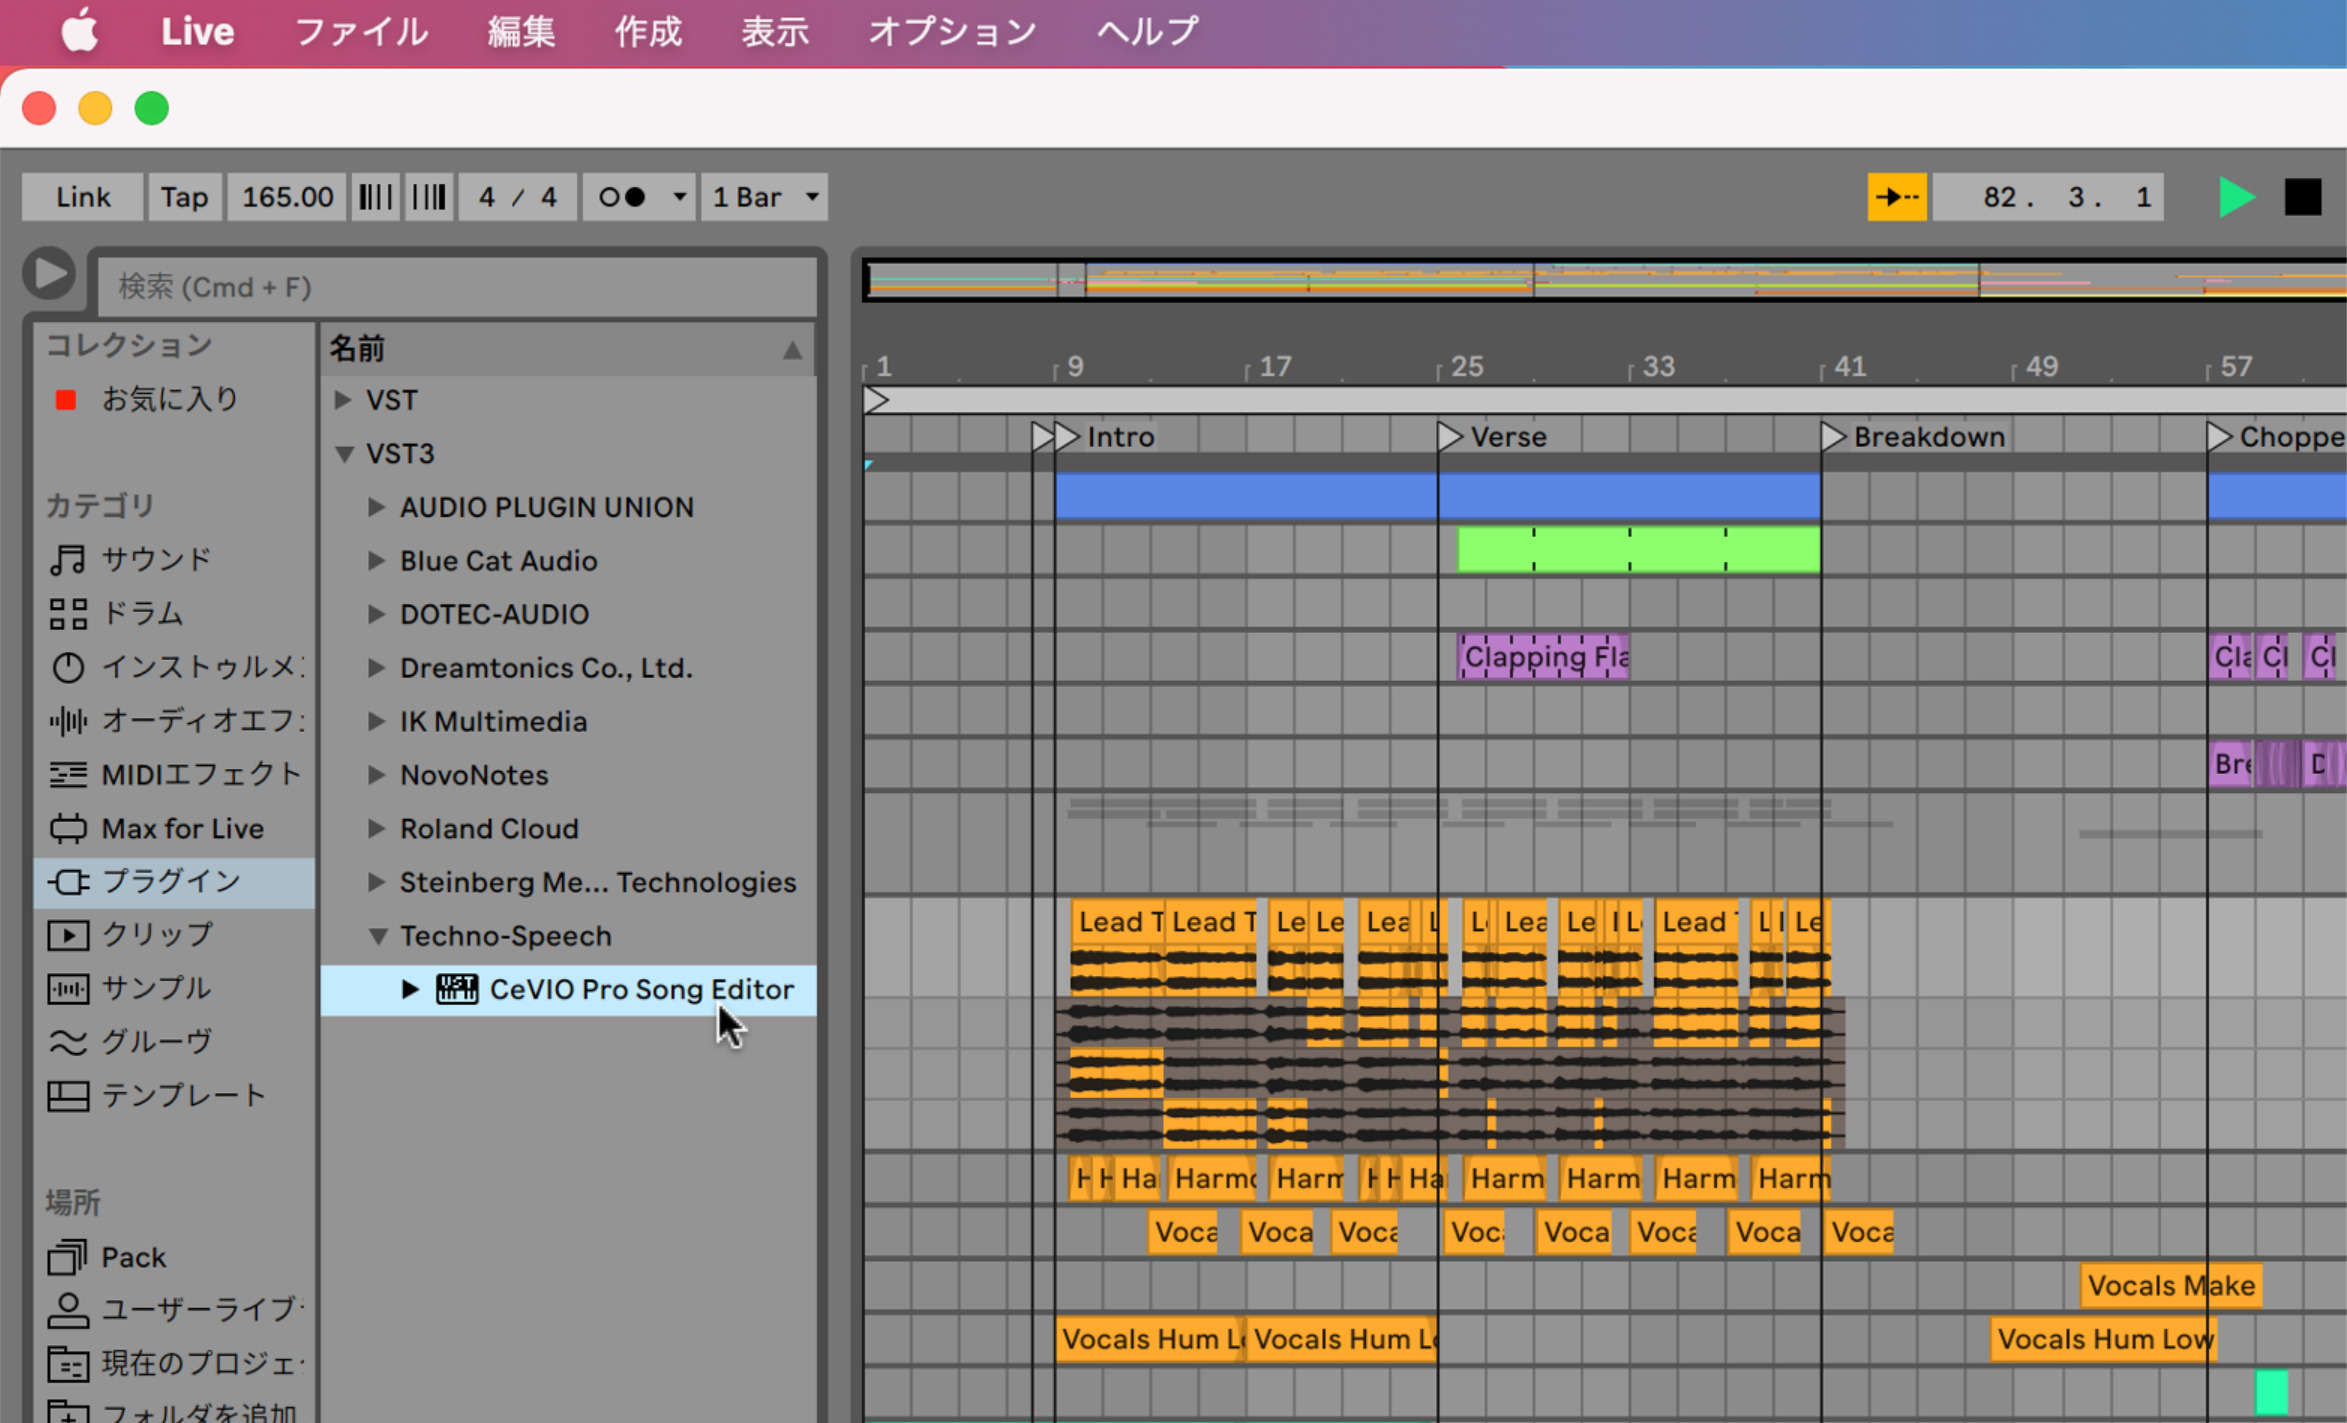The width and height of the screenshot is (2347, 1423).
Task: Open the 表示 menu
Action: 775,31
